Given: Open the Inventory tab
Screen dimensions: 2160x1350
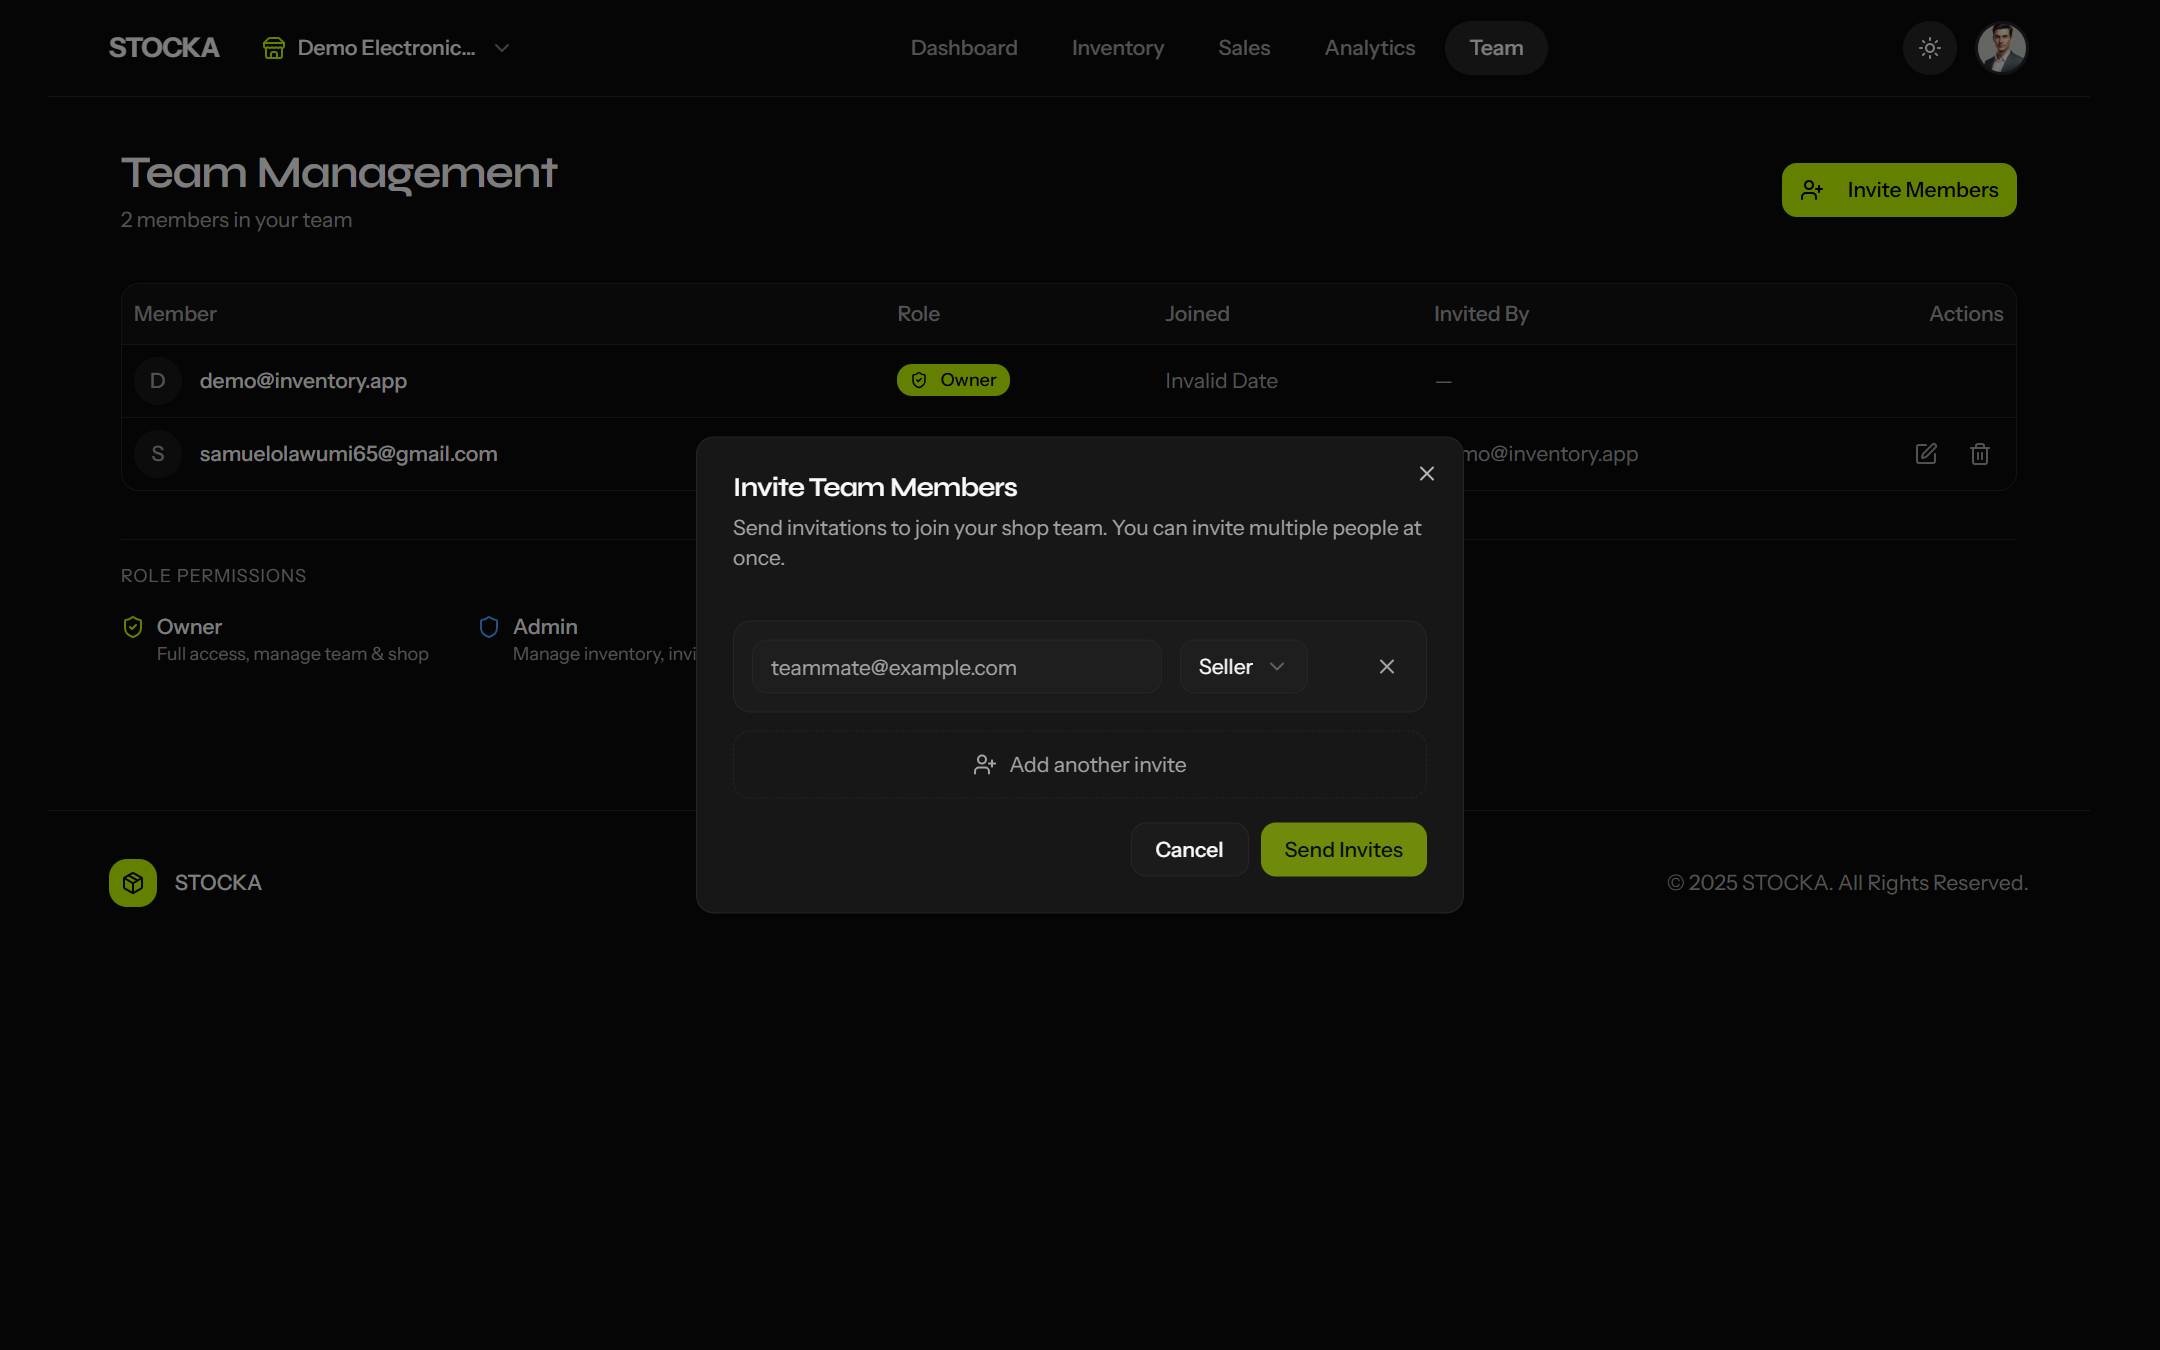Looking at the screenshot, I should tap(1117, 48).
